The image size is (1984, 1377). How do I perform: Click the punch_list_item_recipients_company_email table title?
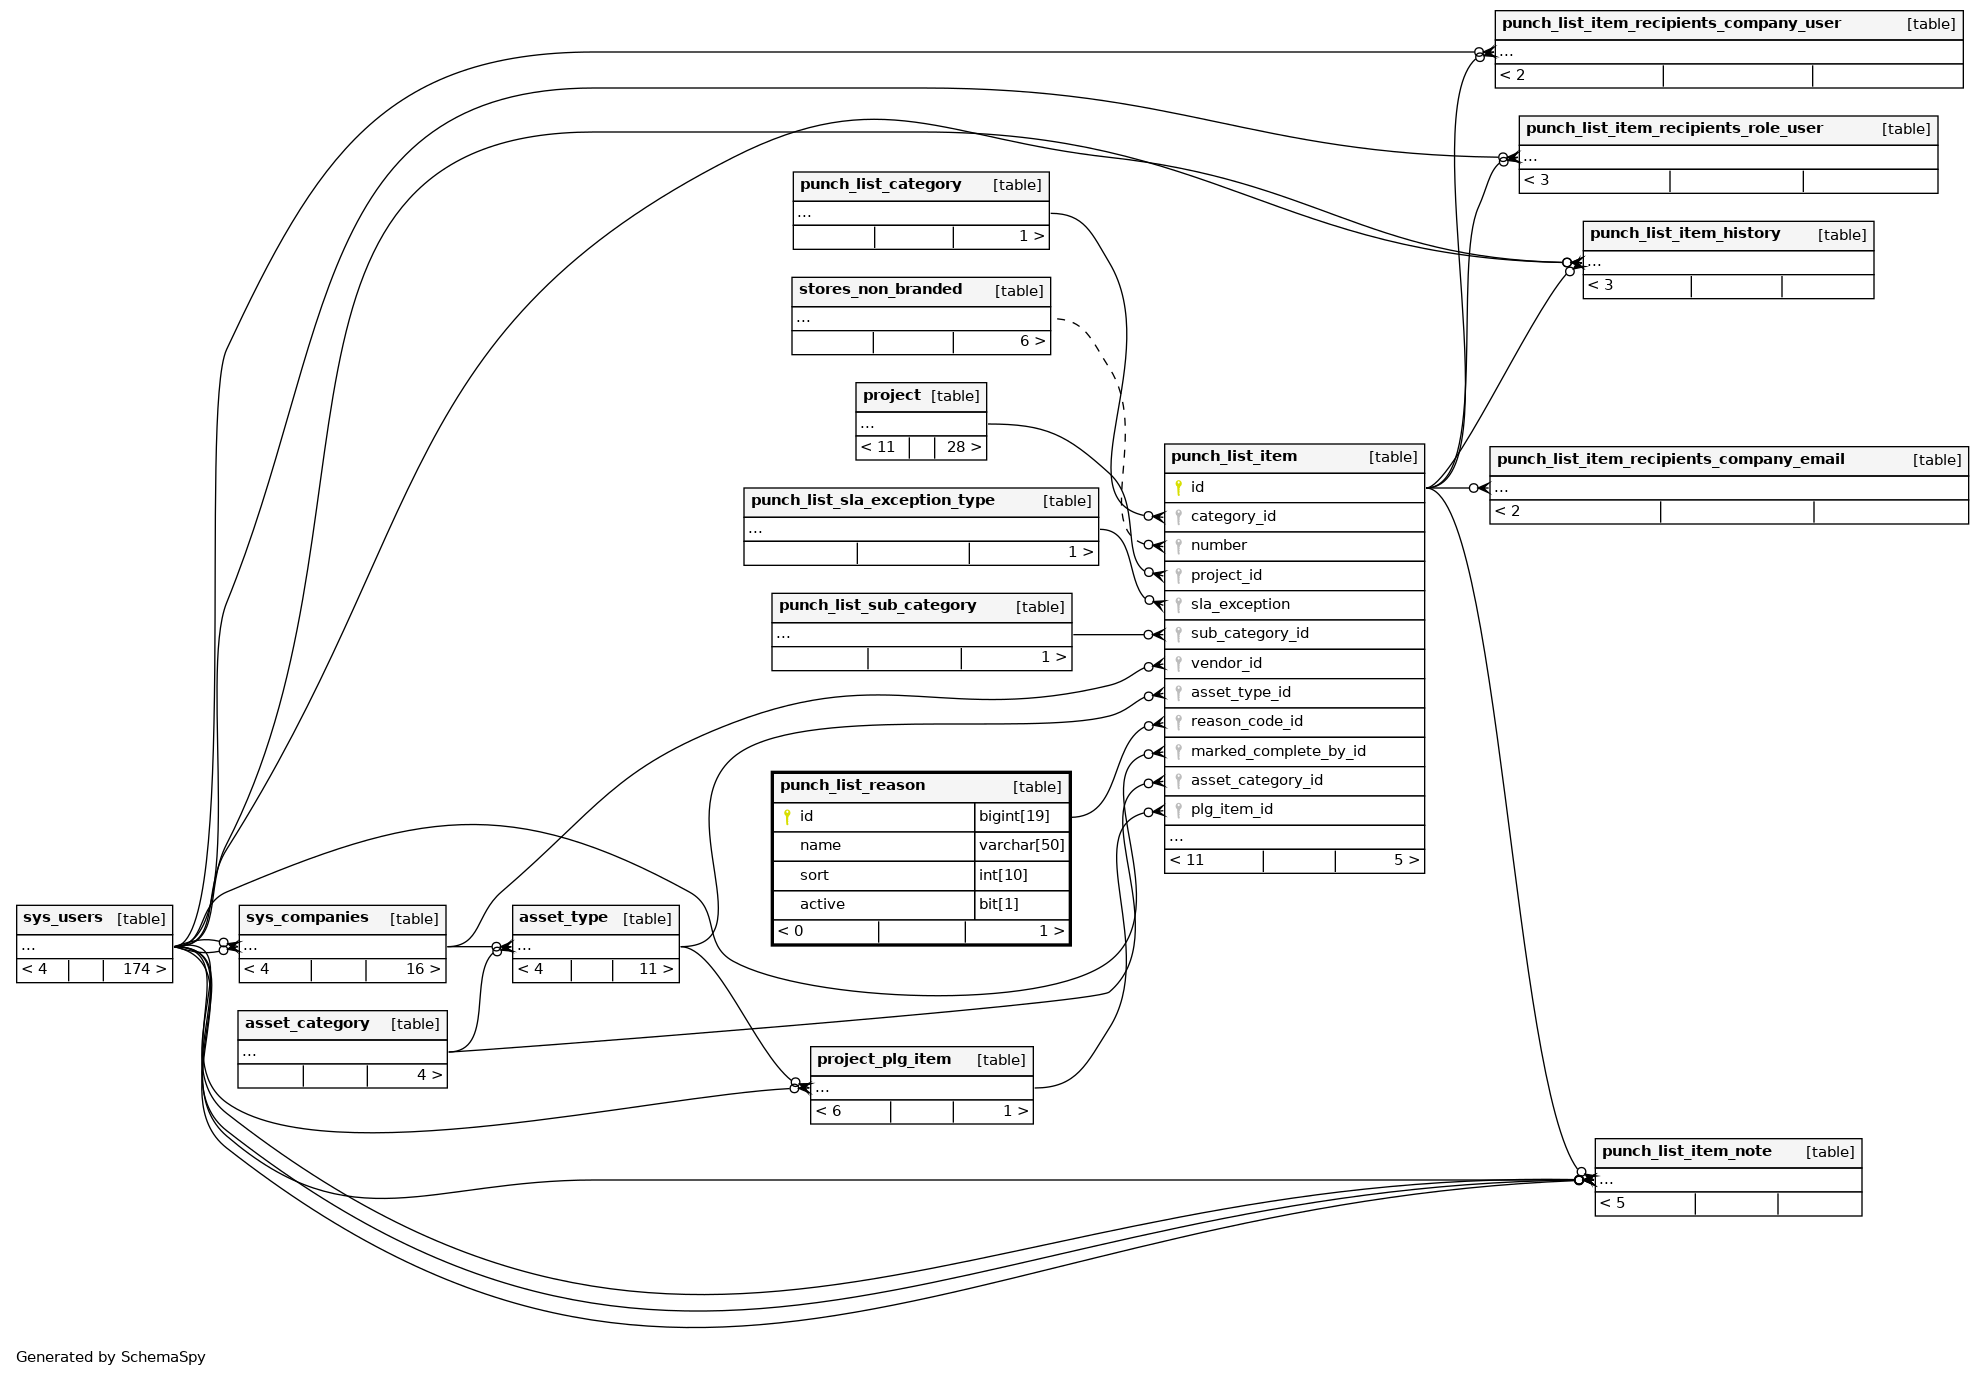pos(1670,460)
